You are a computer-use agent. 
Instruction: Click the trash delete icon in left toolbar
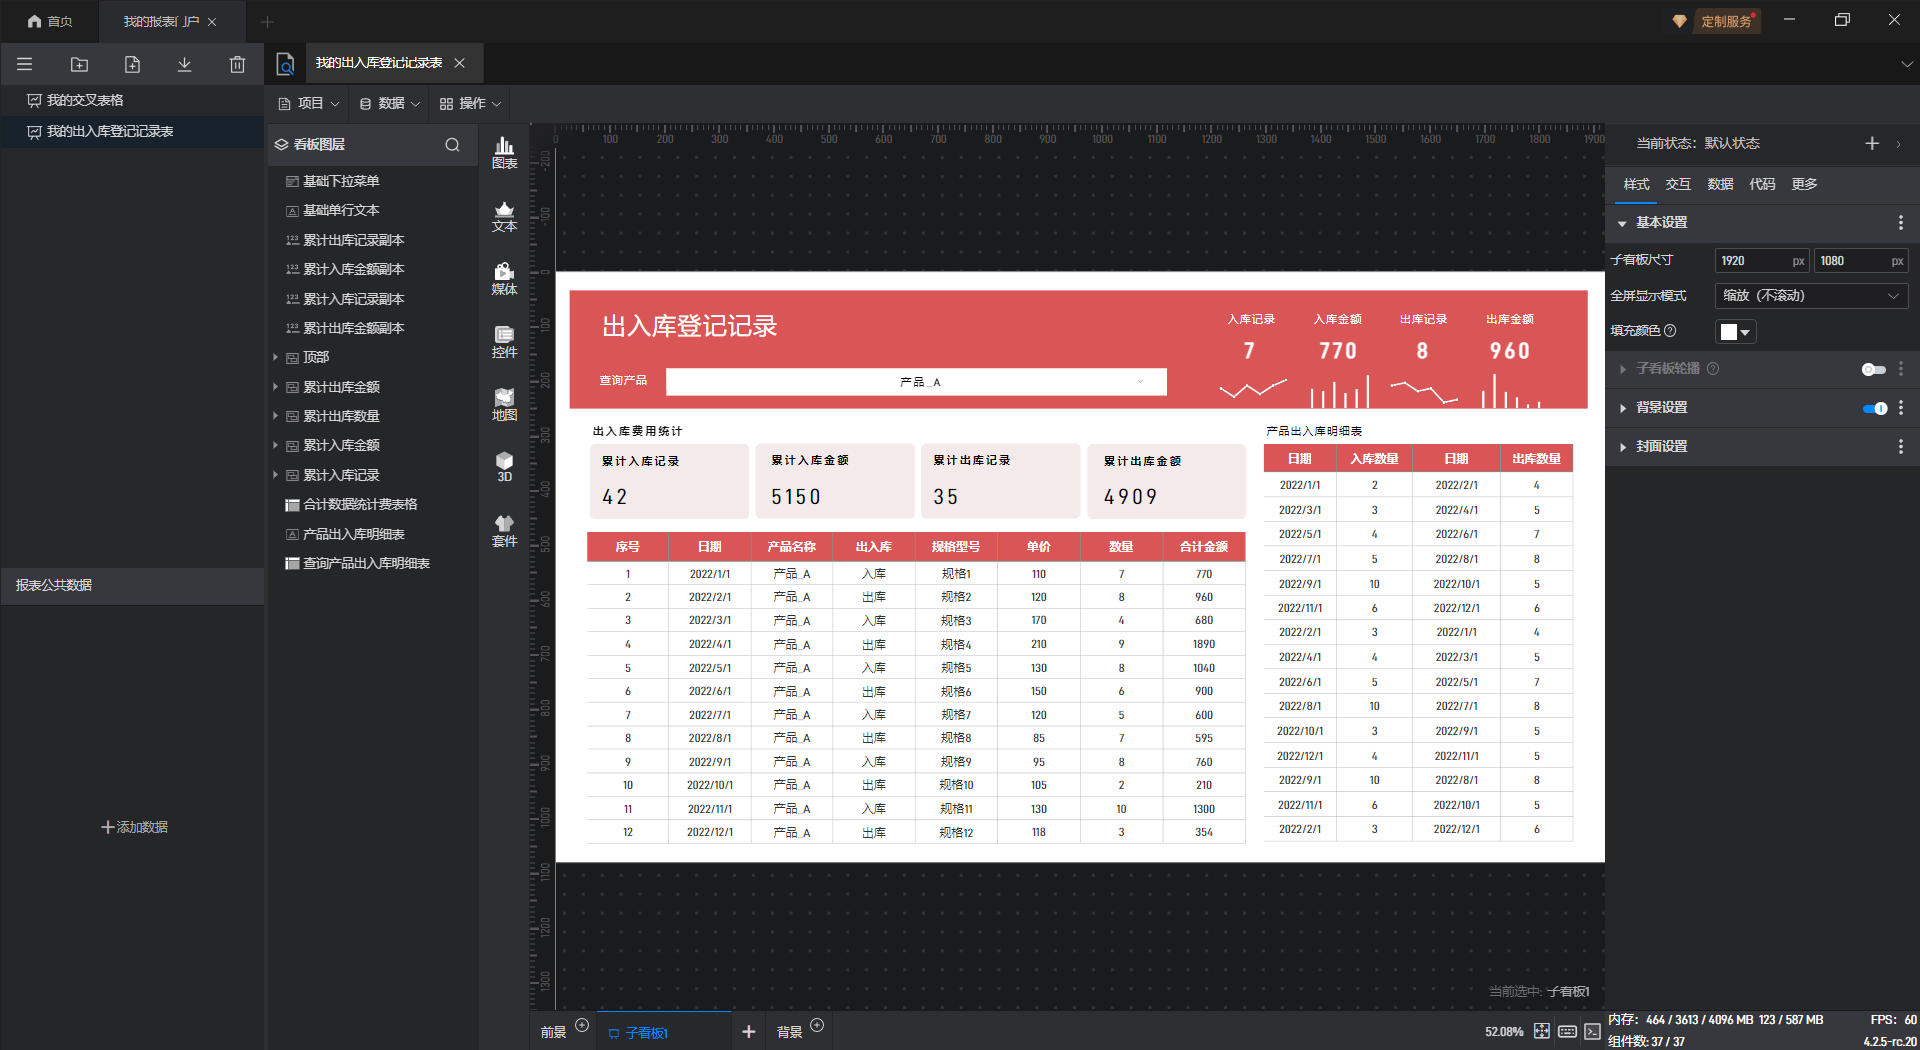[x=237, y=65]
